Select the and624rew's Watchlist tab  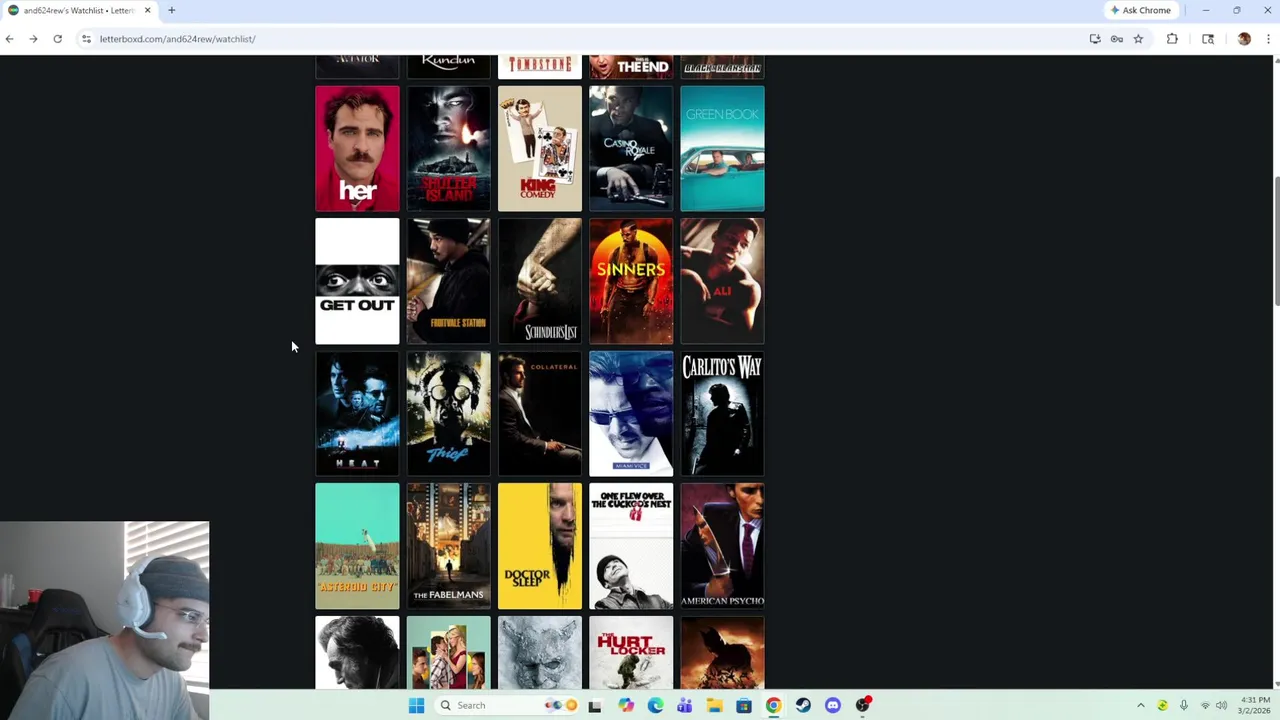click(79, 10)
